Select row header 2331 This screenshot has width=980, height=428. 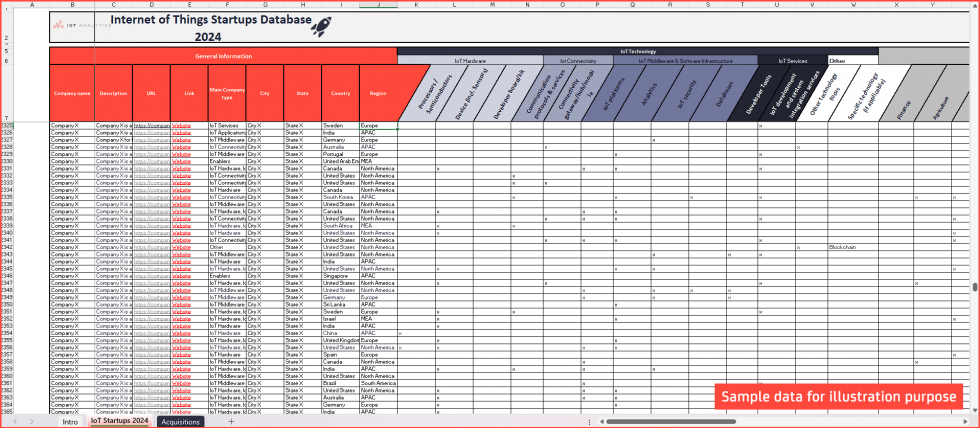coord(7,169)
